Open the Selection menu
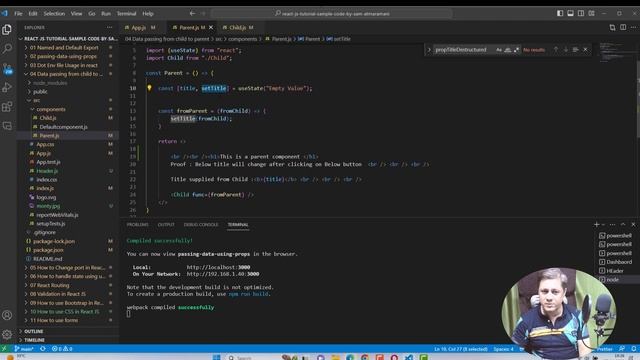This screenshot has height=360, width=640. click(54, 13)
